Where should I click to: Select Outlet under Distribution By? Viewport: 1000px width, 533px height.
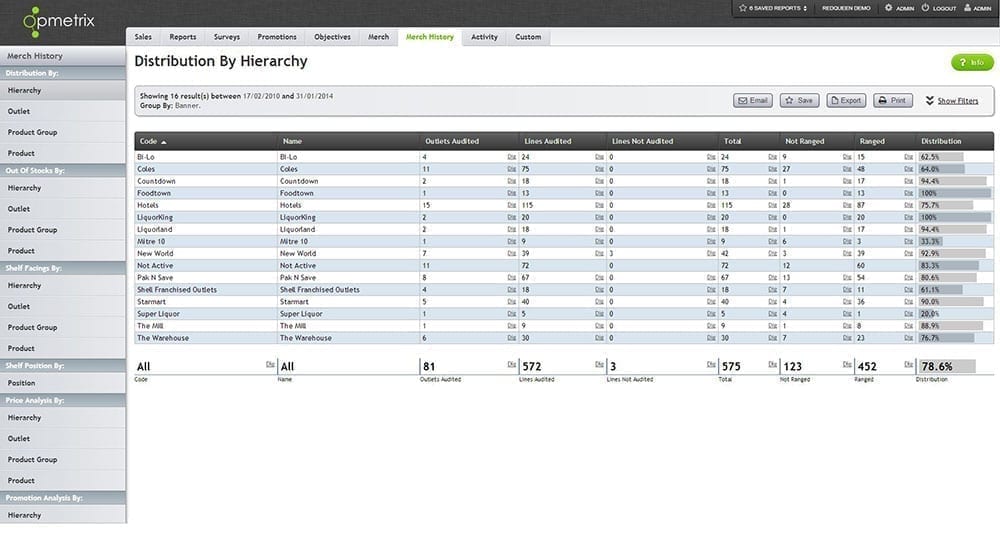(x=62, y=112)
